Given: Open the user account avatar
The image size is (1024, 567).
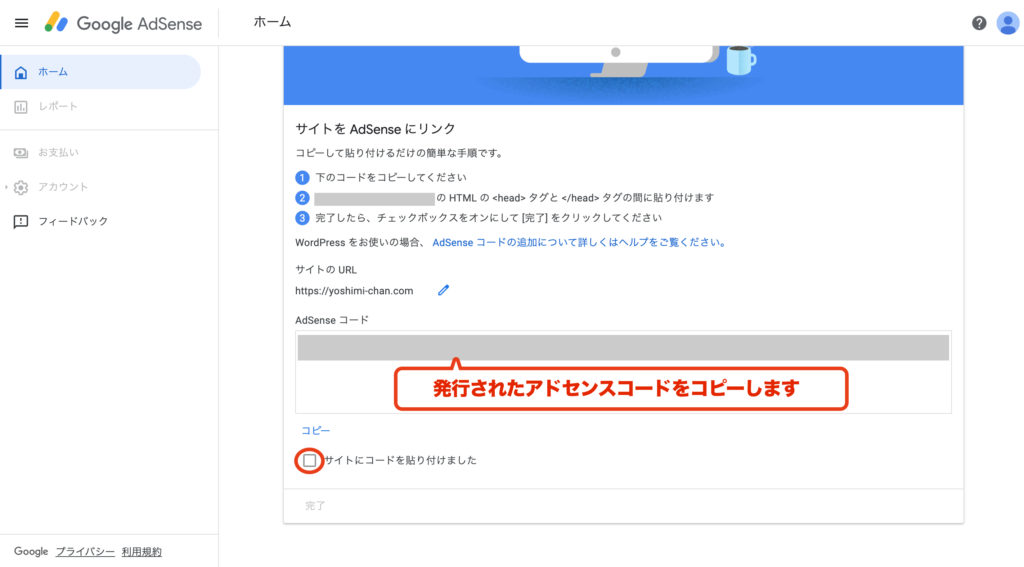Looking at the screenshot, I should coord(1008,23).
